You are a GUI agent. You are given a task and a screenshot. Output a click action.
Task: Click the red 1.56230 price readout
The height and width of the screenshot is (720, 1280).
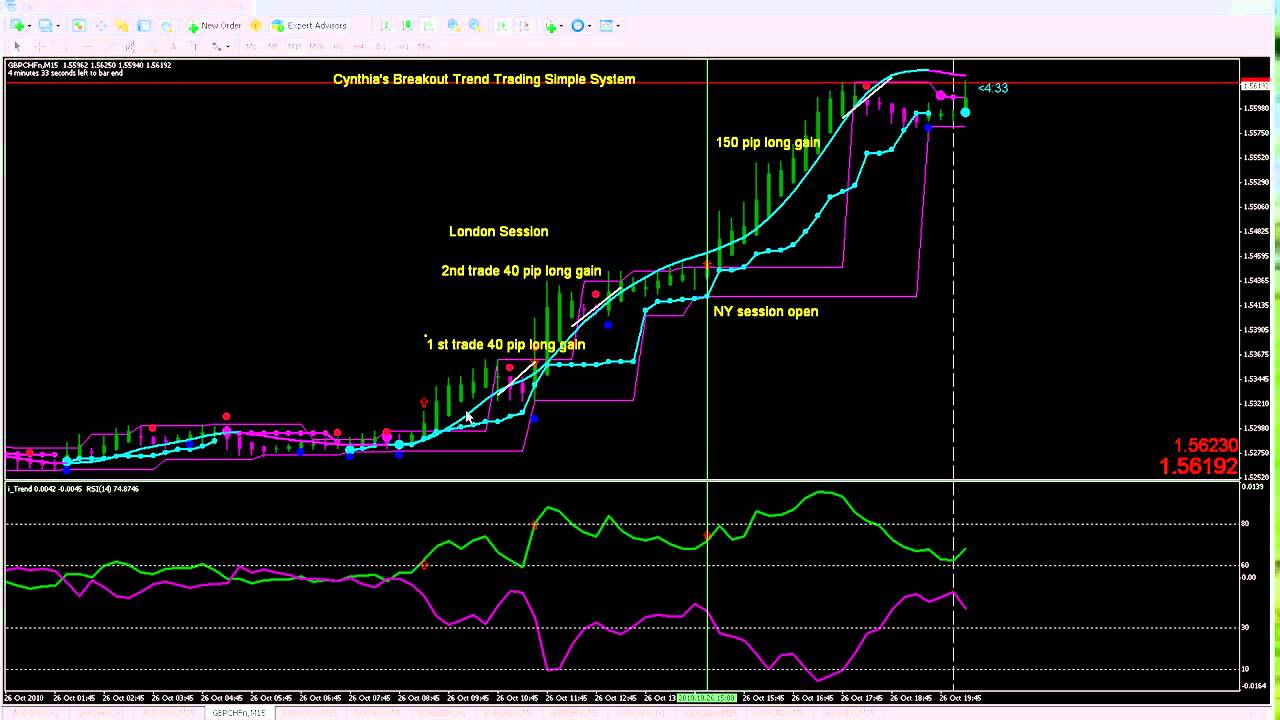[1206, 446]
